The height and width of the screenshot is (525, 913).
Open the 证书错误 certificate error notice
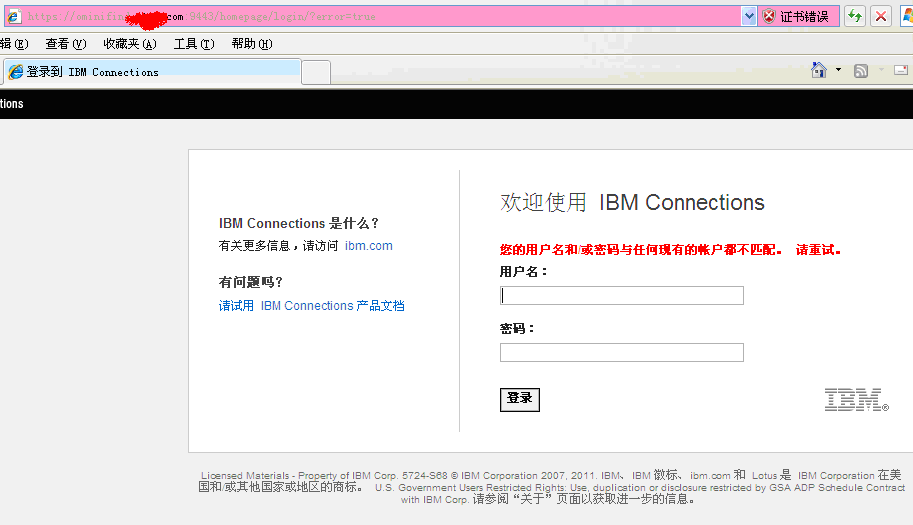tap(804, 16)
